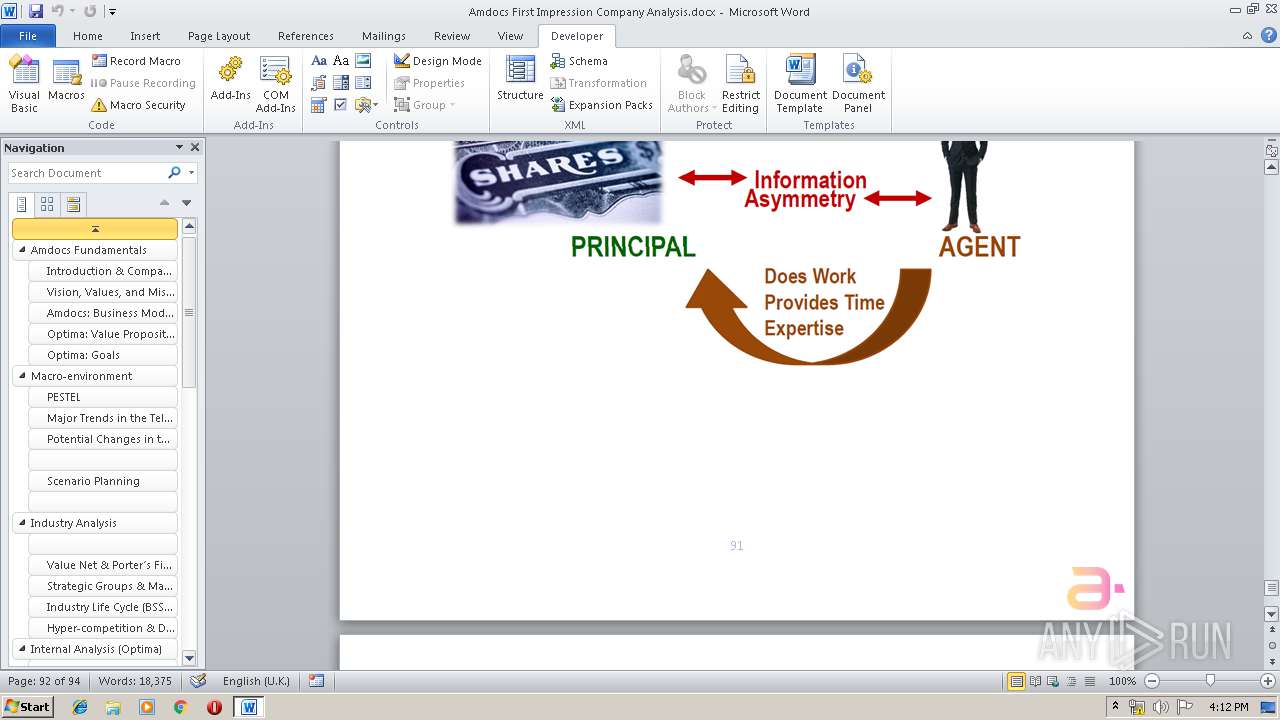Switch to the Page Layout tab
Image resolution: width=1280 pixels, height=720 pixels.
219,36
